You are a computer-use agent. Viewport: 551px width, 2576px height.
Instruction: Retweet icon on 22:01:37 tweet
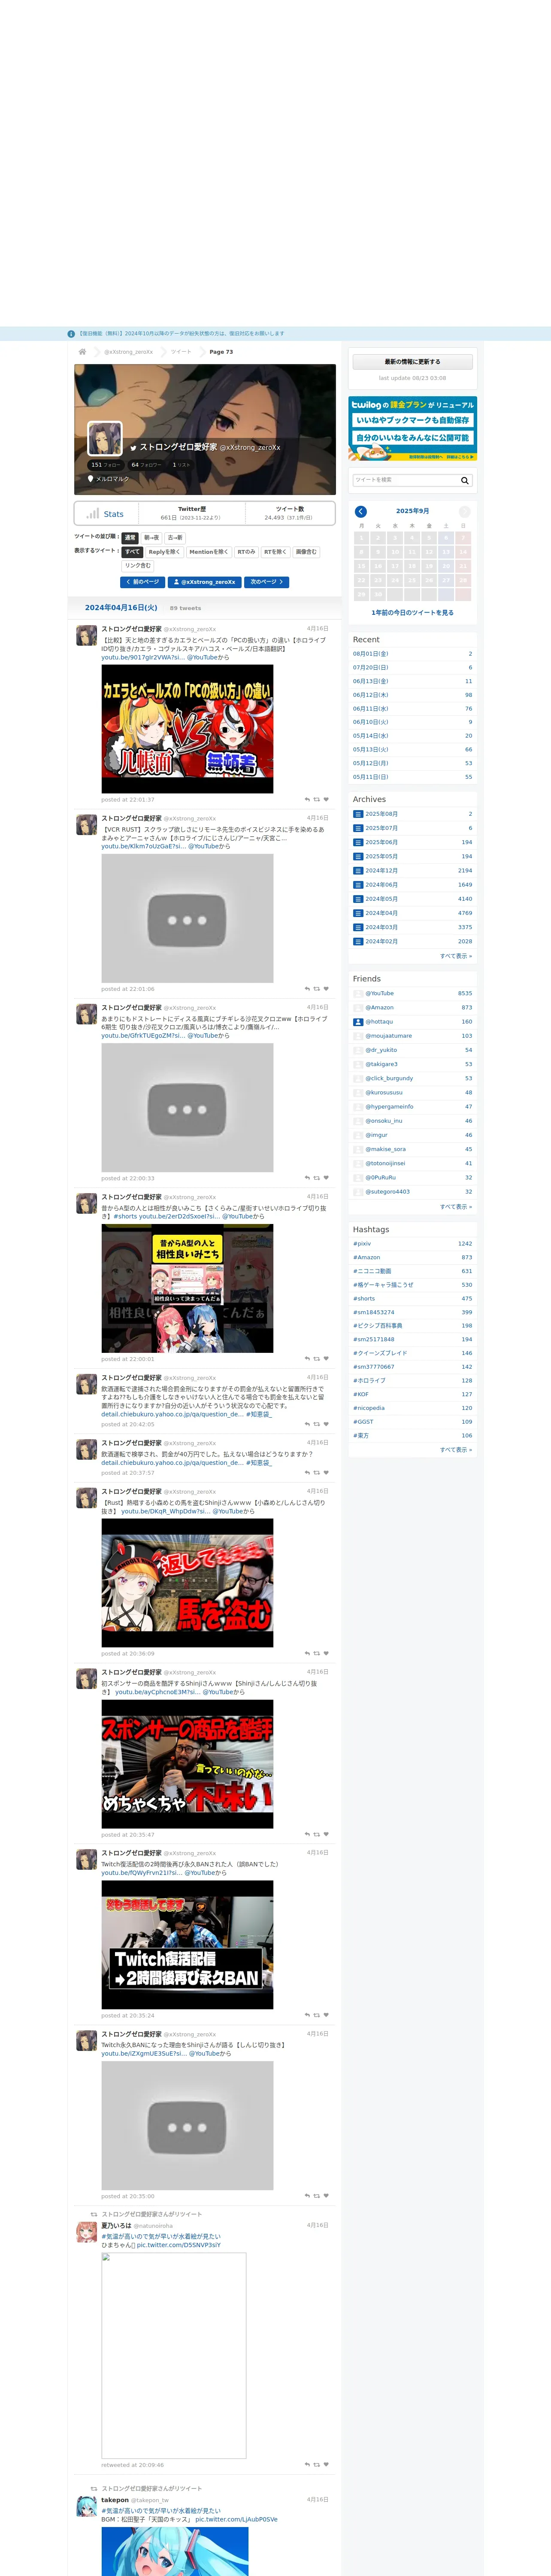point(317,800)
